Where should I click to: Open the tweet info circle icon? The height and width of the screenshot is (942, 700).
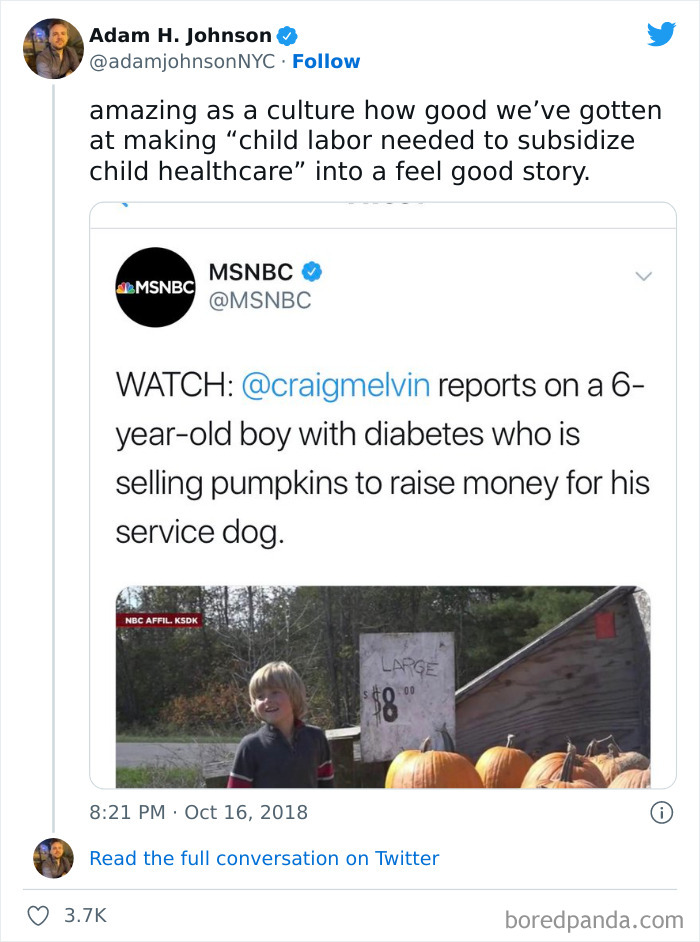click(x=661, y=813)
